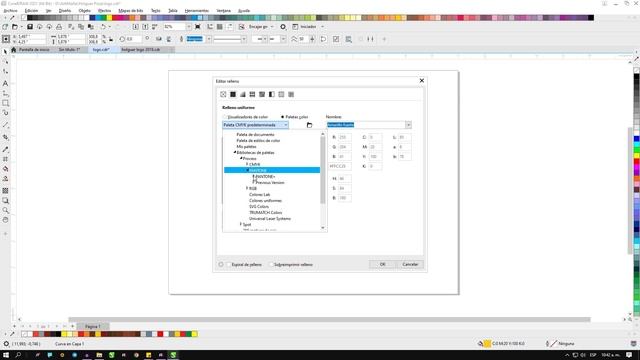640x360 pixels.
Task: Expand the RGB tree node
Action: click(x=247, y=188)
